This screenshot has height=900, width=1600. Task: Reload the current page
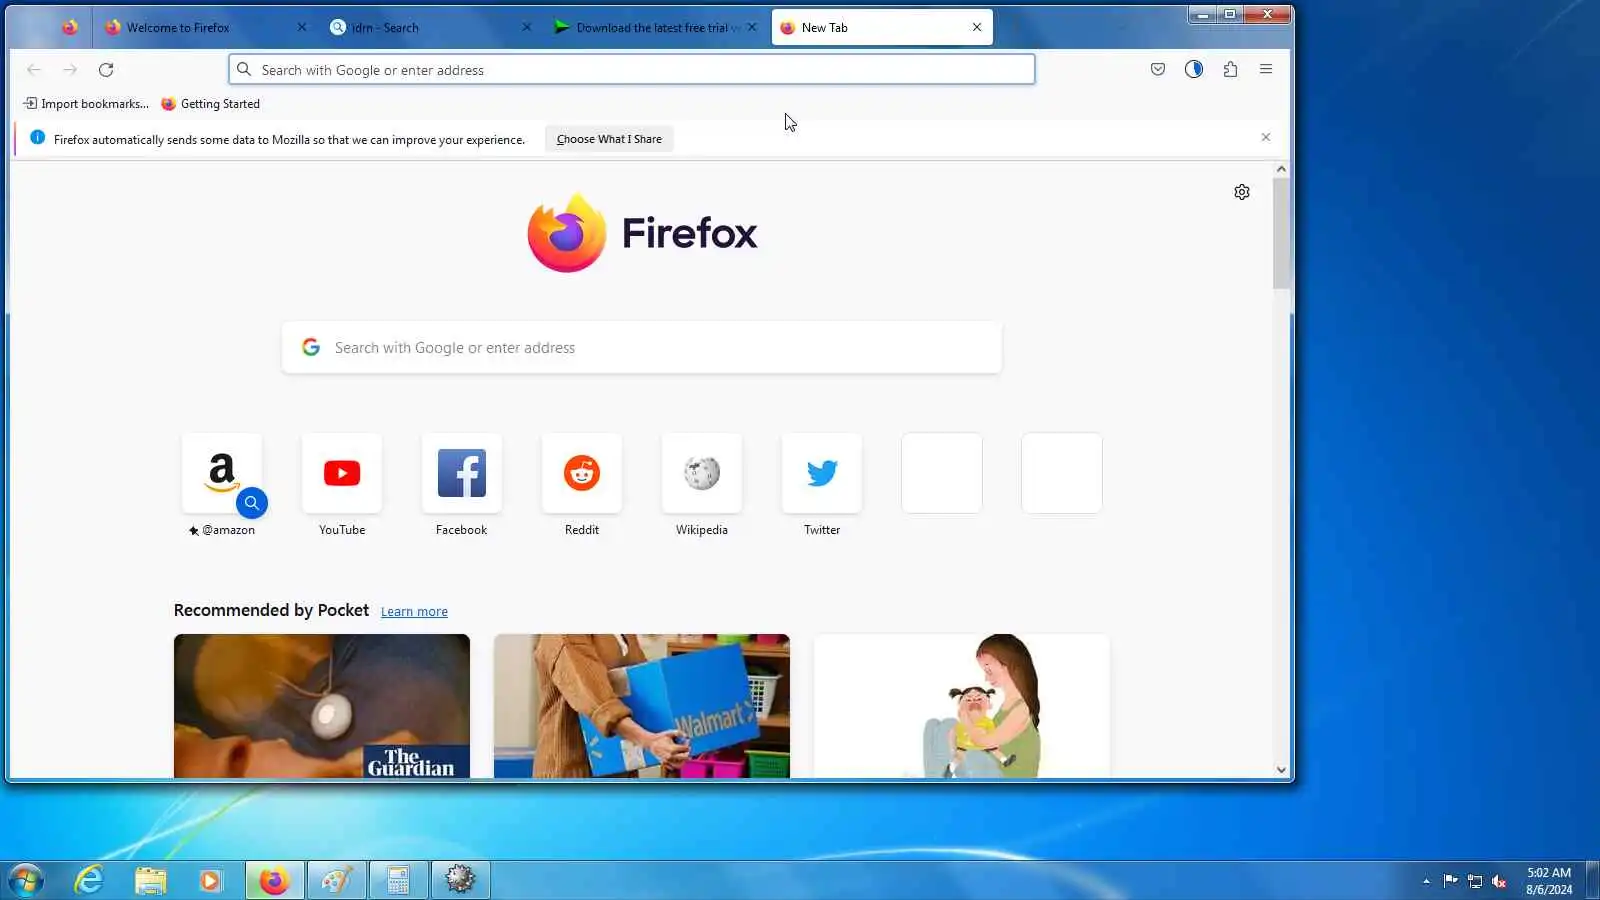click(106, 70)
